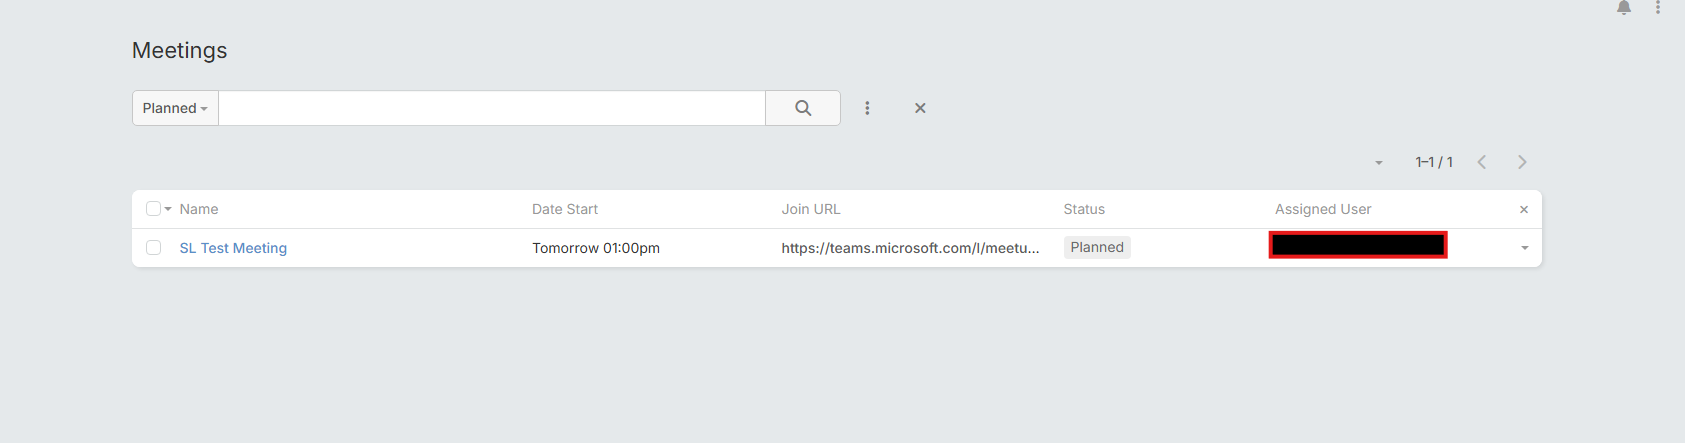This screenshot has height=443, width=1685.
Task: Open the Planned filter dropdown
Action: click(x=175, y=108)
